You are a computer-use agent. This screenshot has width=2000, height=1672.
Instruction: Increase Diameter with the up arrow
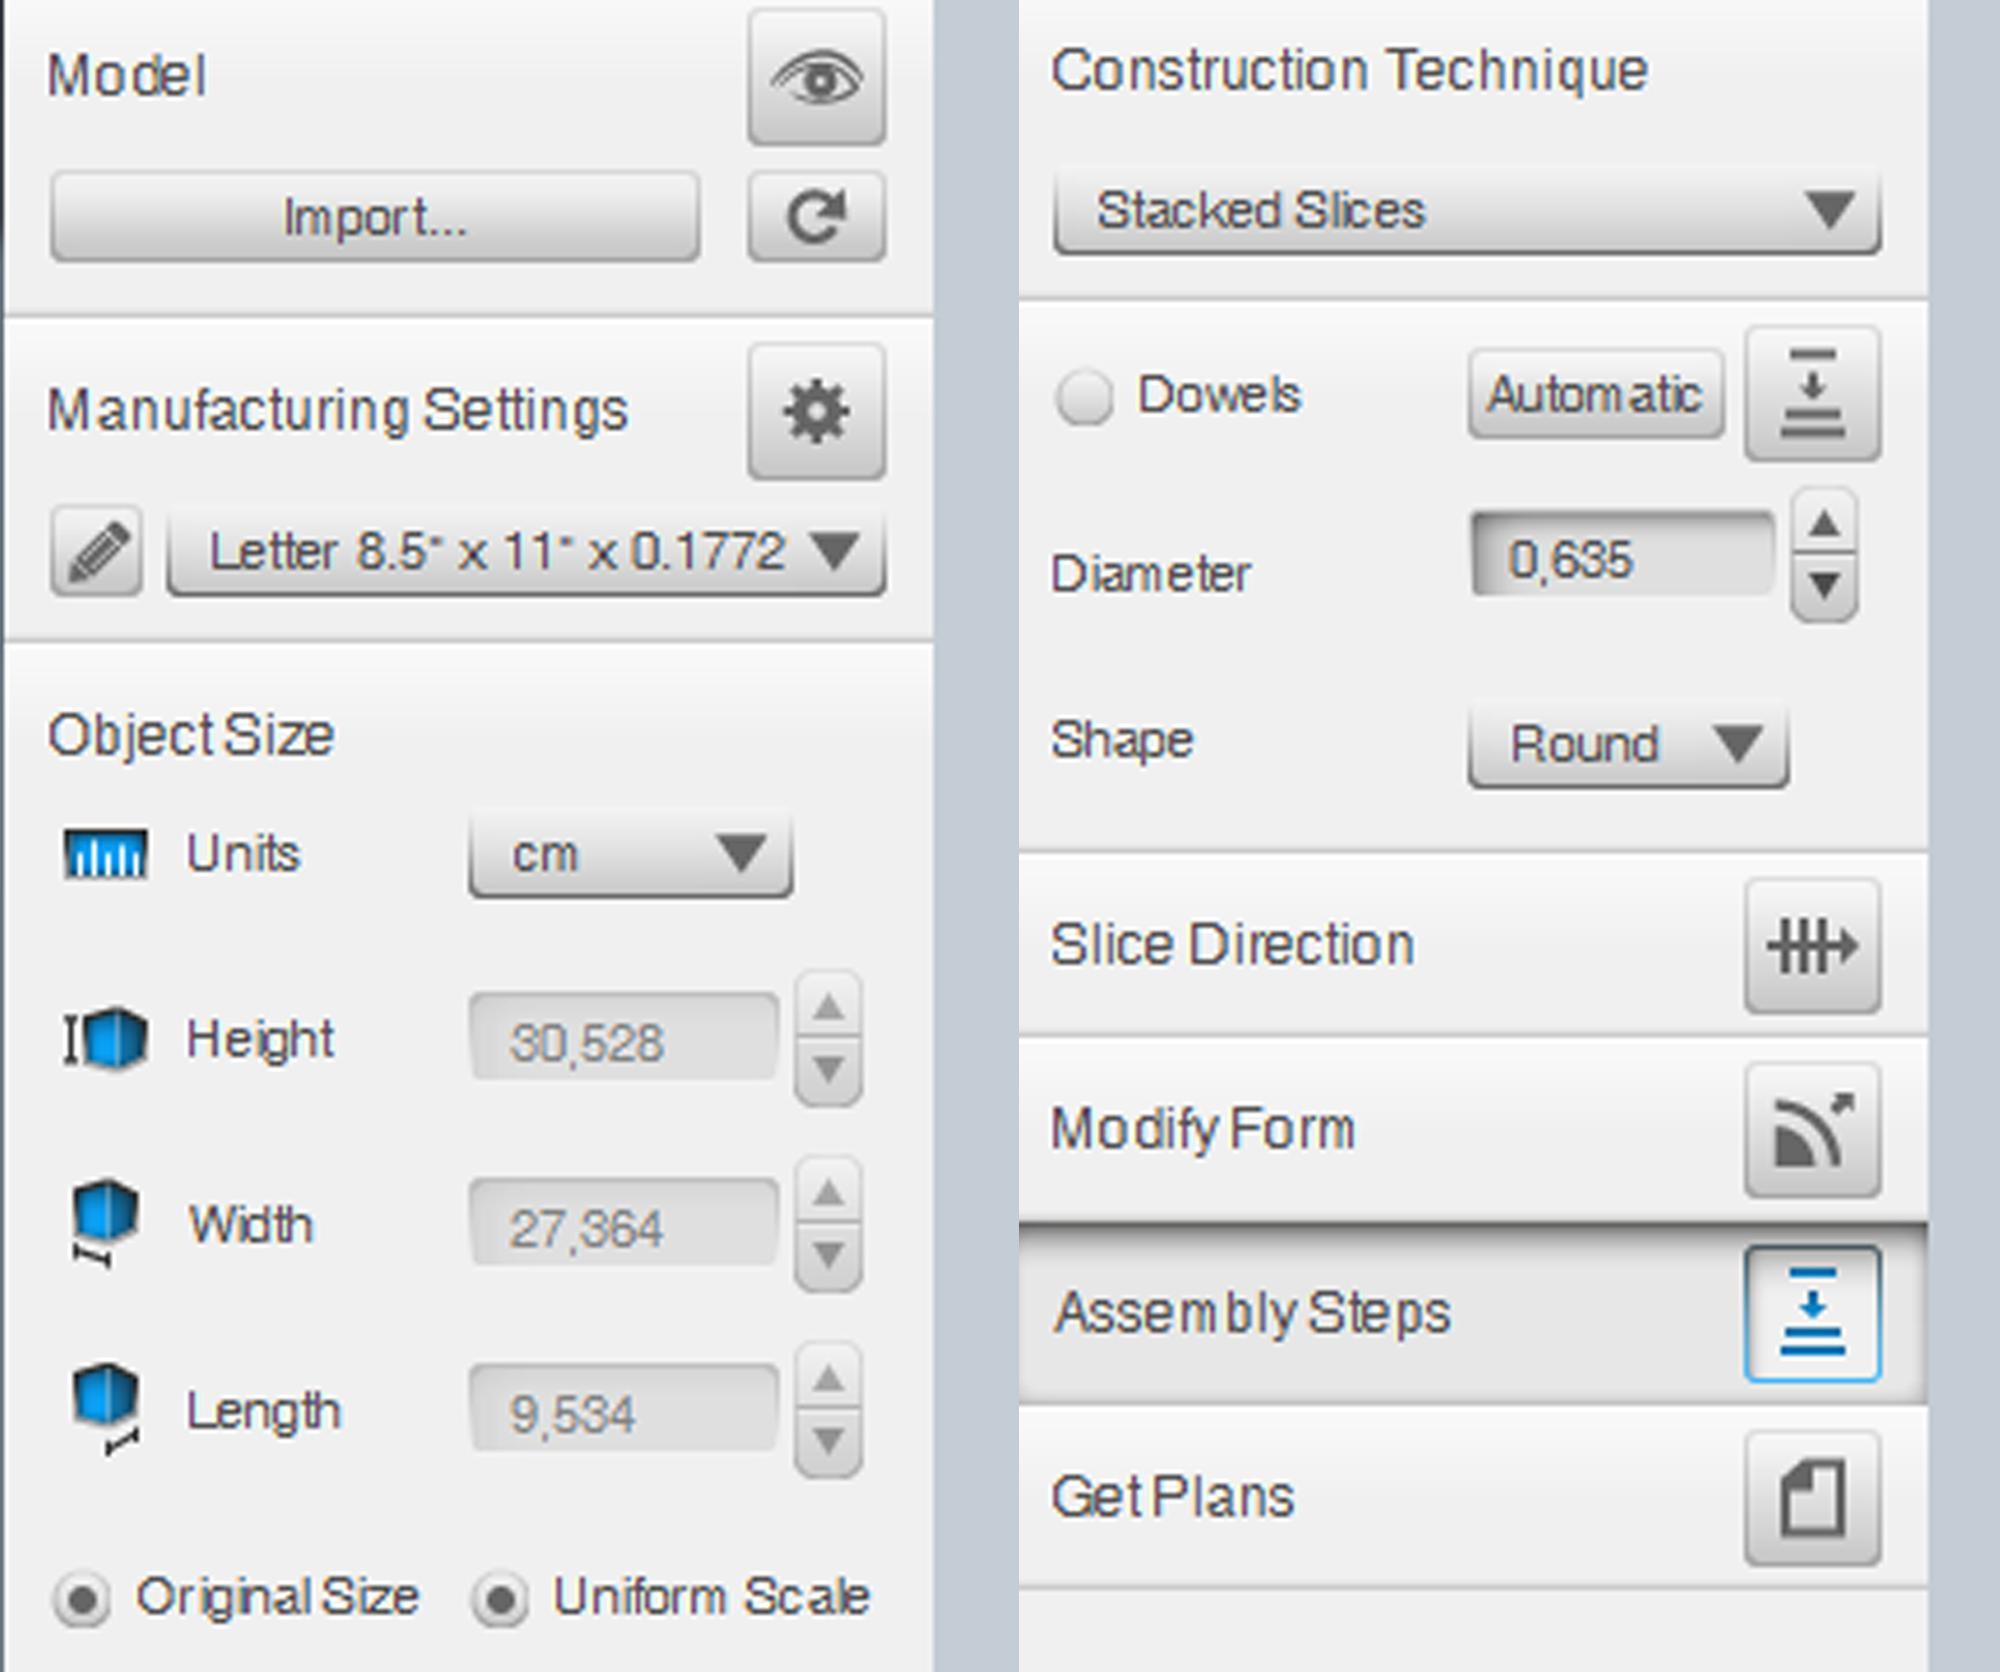click(x=1825, y=524)
